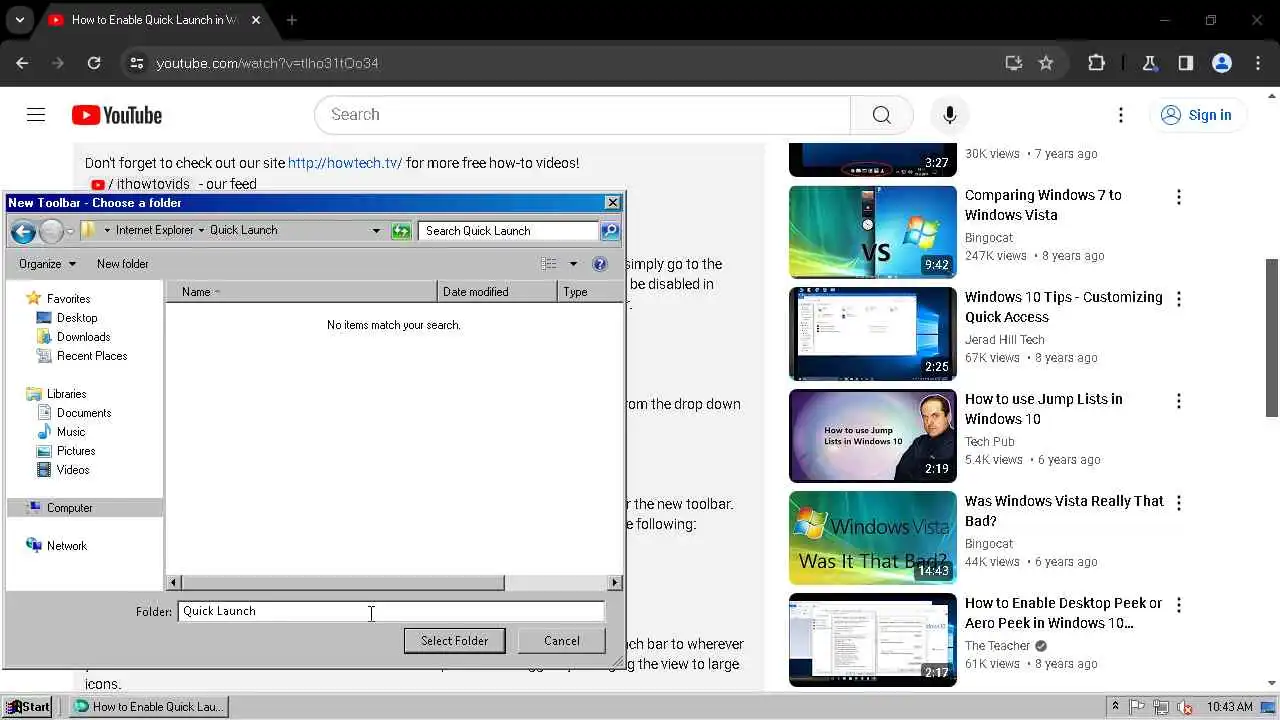The image size is (1280, 720).
Task: Click How to Enable Quick Lau... taskbar item
Action: point(148,707)
